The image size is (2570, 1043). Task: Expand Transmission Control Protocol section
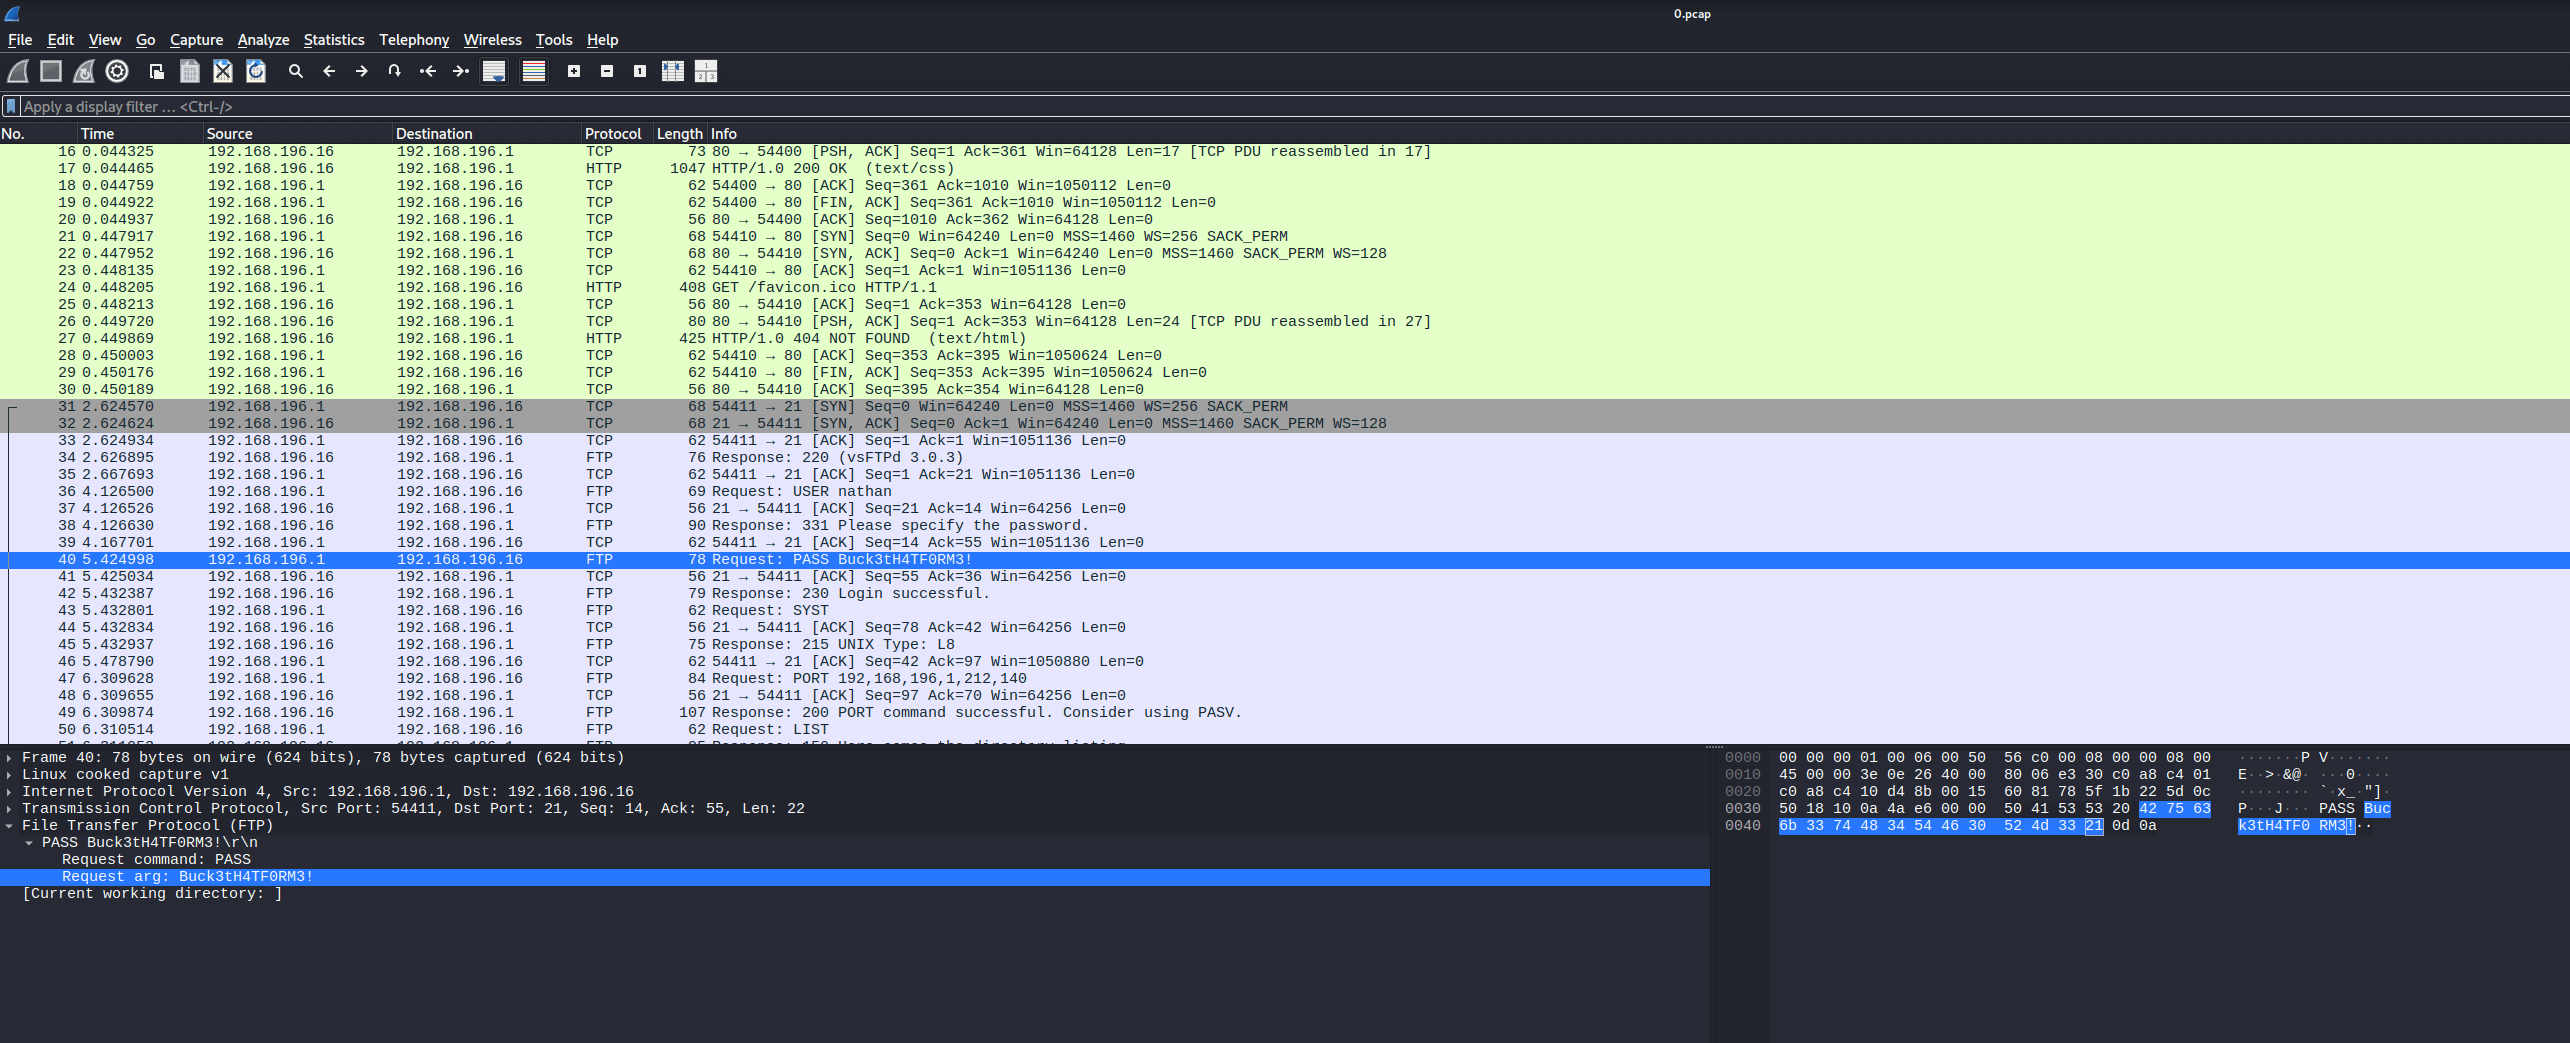click(10, 809)
